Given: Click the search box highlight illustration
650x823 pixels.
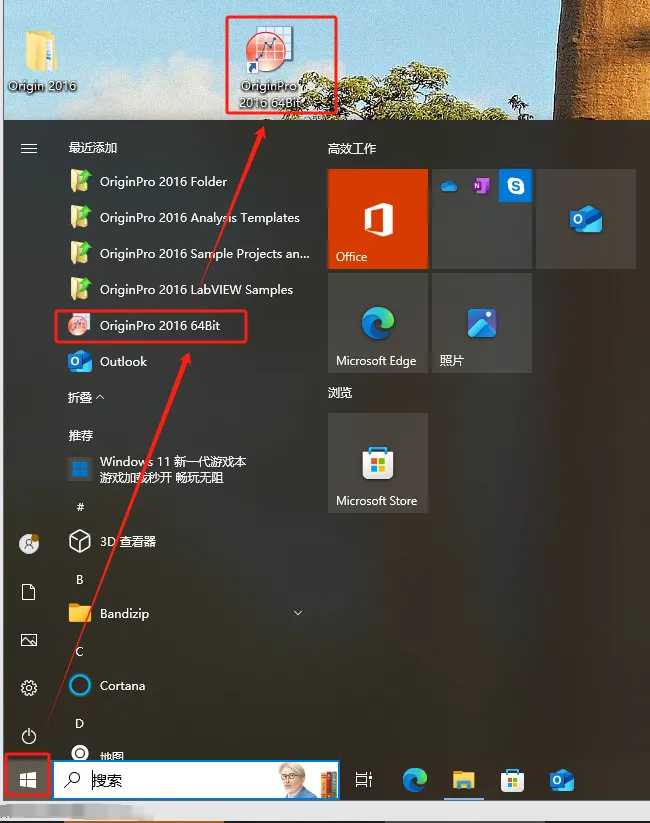Looking at the screenshot, I should [x=308, y=780].
